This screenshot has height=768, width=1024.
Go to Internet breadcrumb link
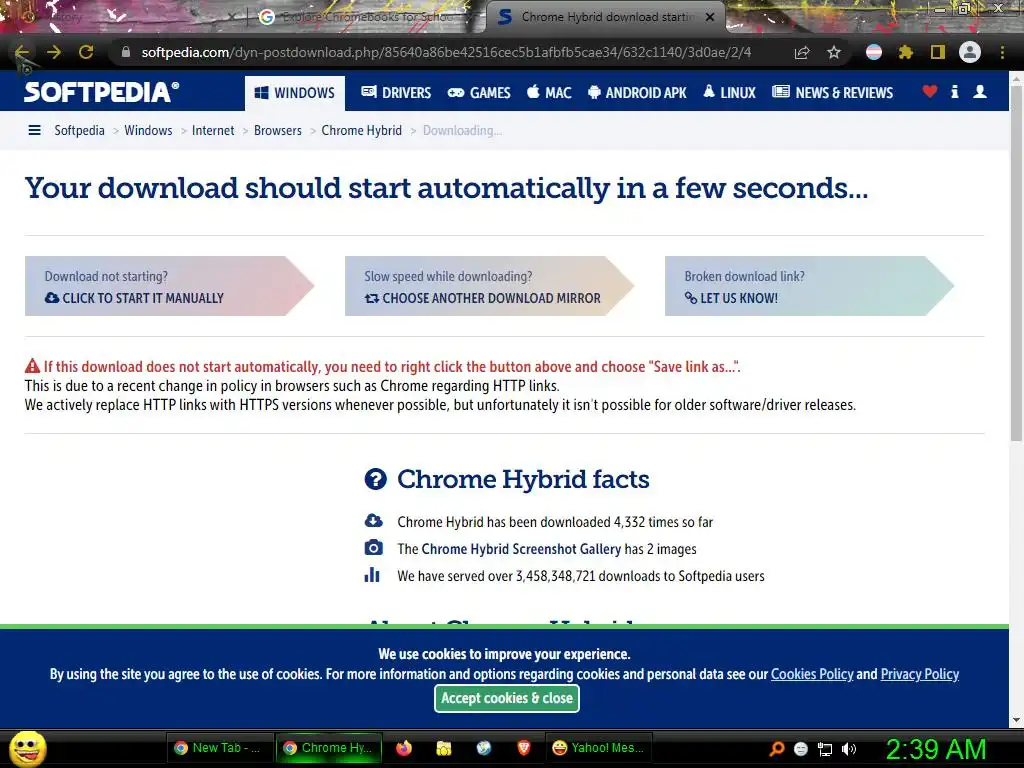(x=213, y=131)
